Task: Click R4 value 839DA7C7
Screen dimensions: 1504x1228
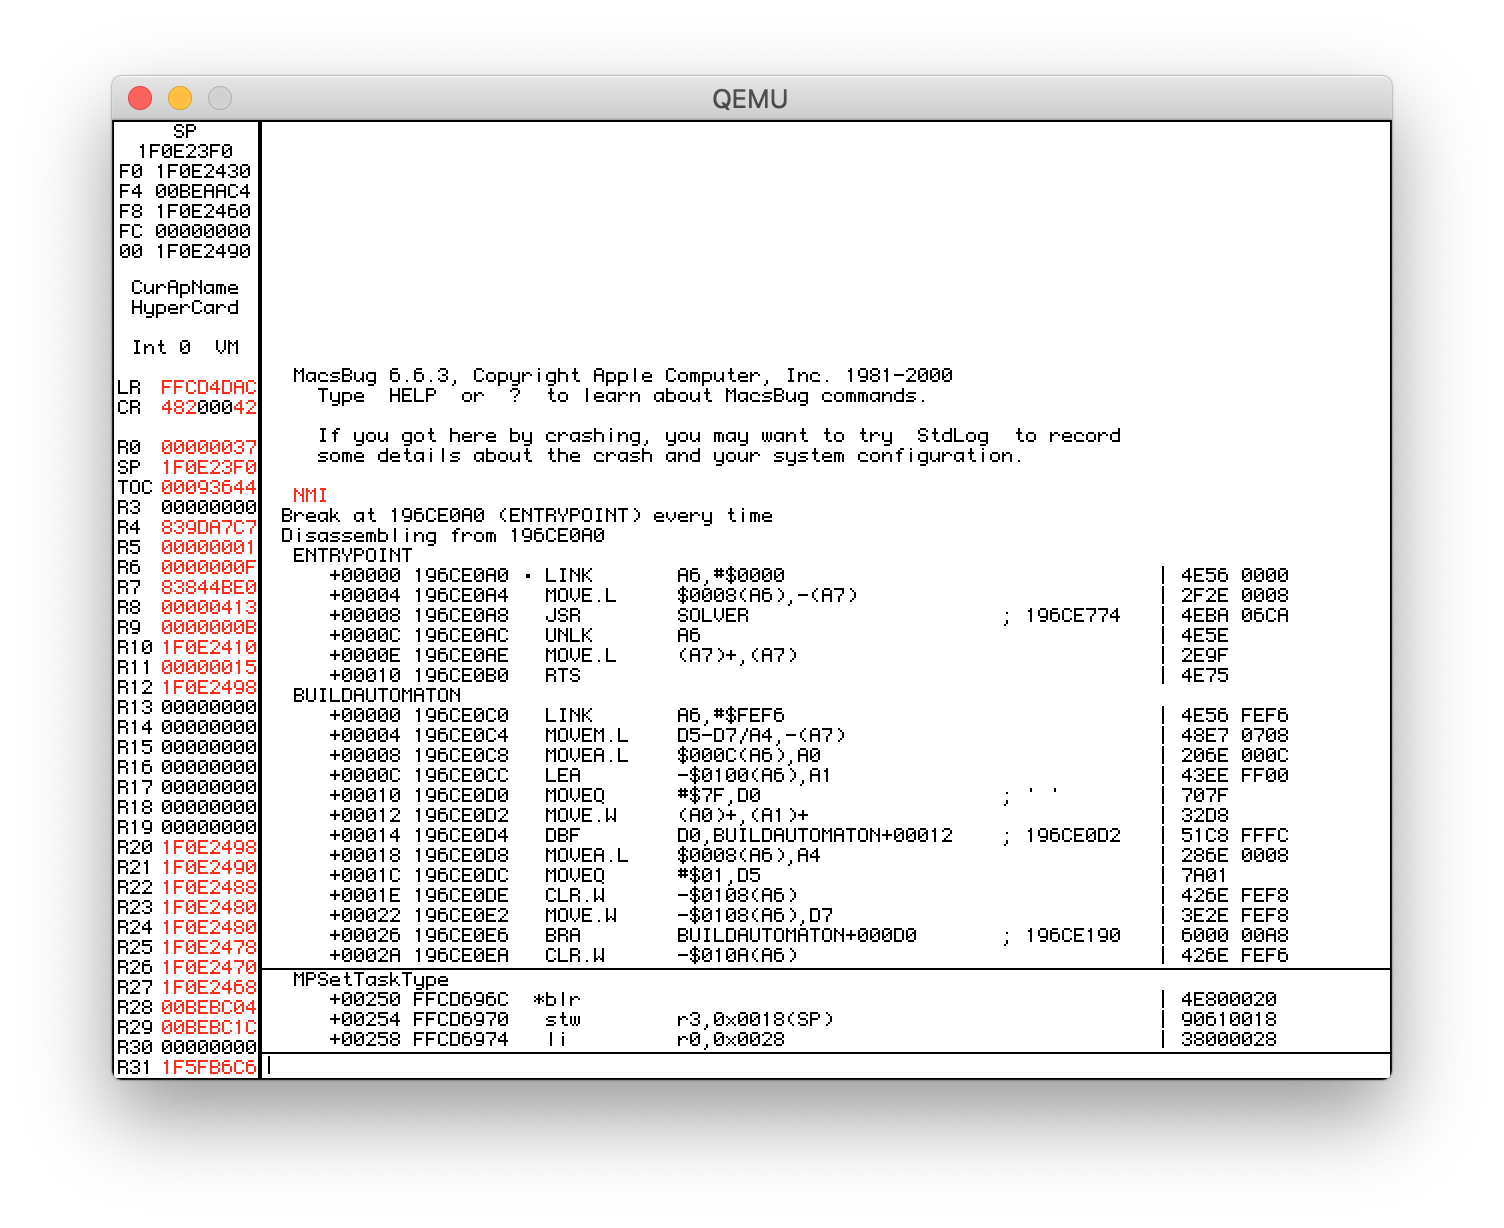Action: coord(208,527)
